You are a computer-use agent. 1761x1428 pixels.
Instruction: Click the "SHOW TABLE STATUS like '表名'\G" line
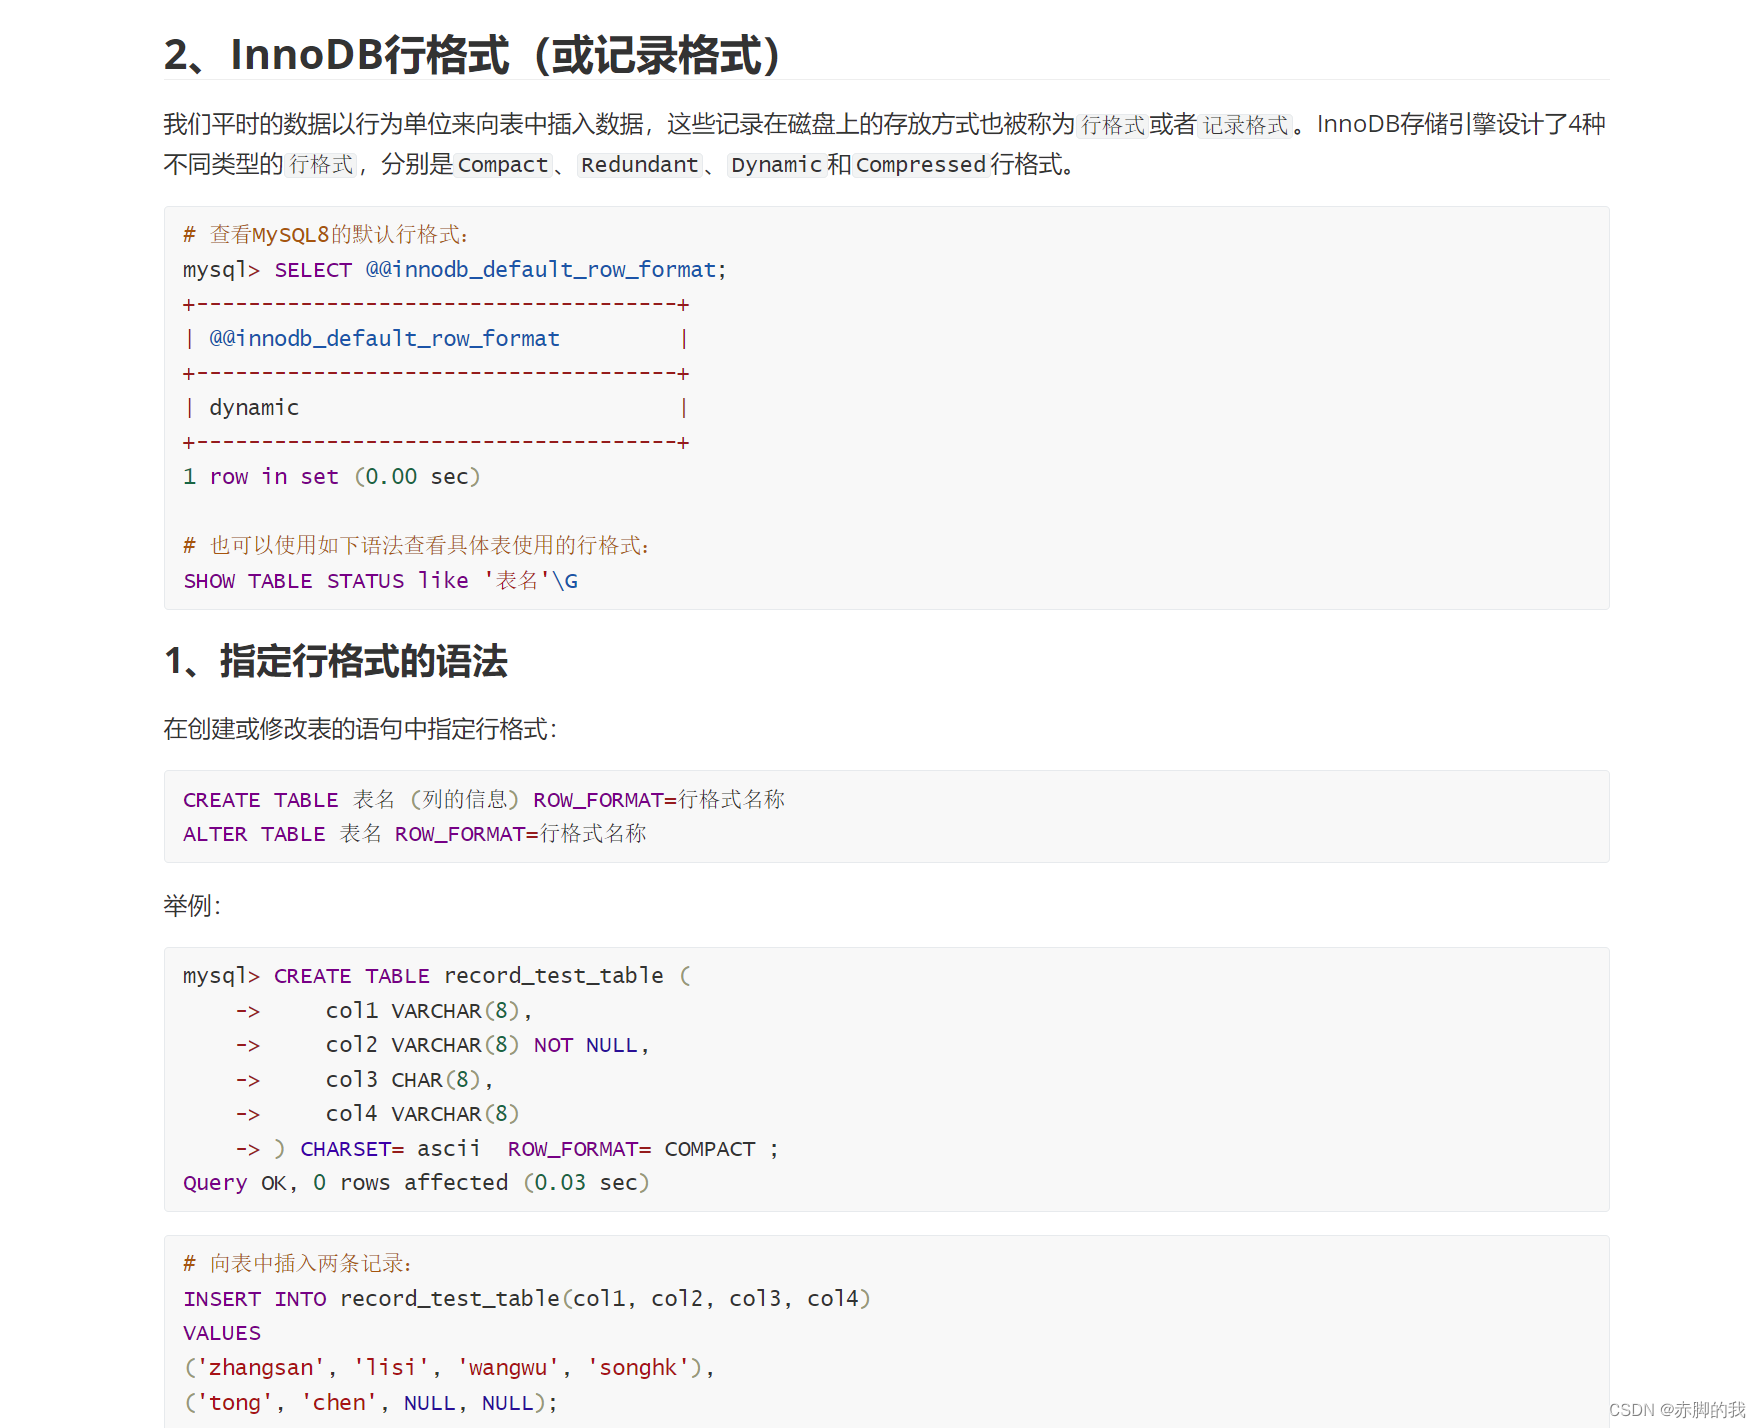coord(381,581)
